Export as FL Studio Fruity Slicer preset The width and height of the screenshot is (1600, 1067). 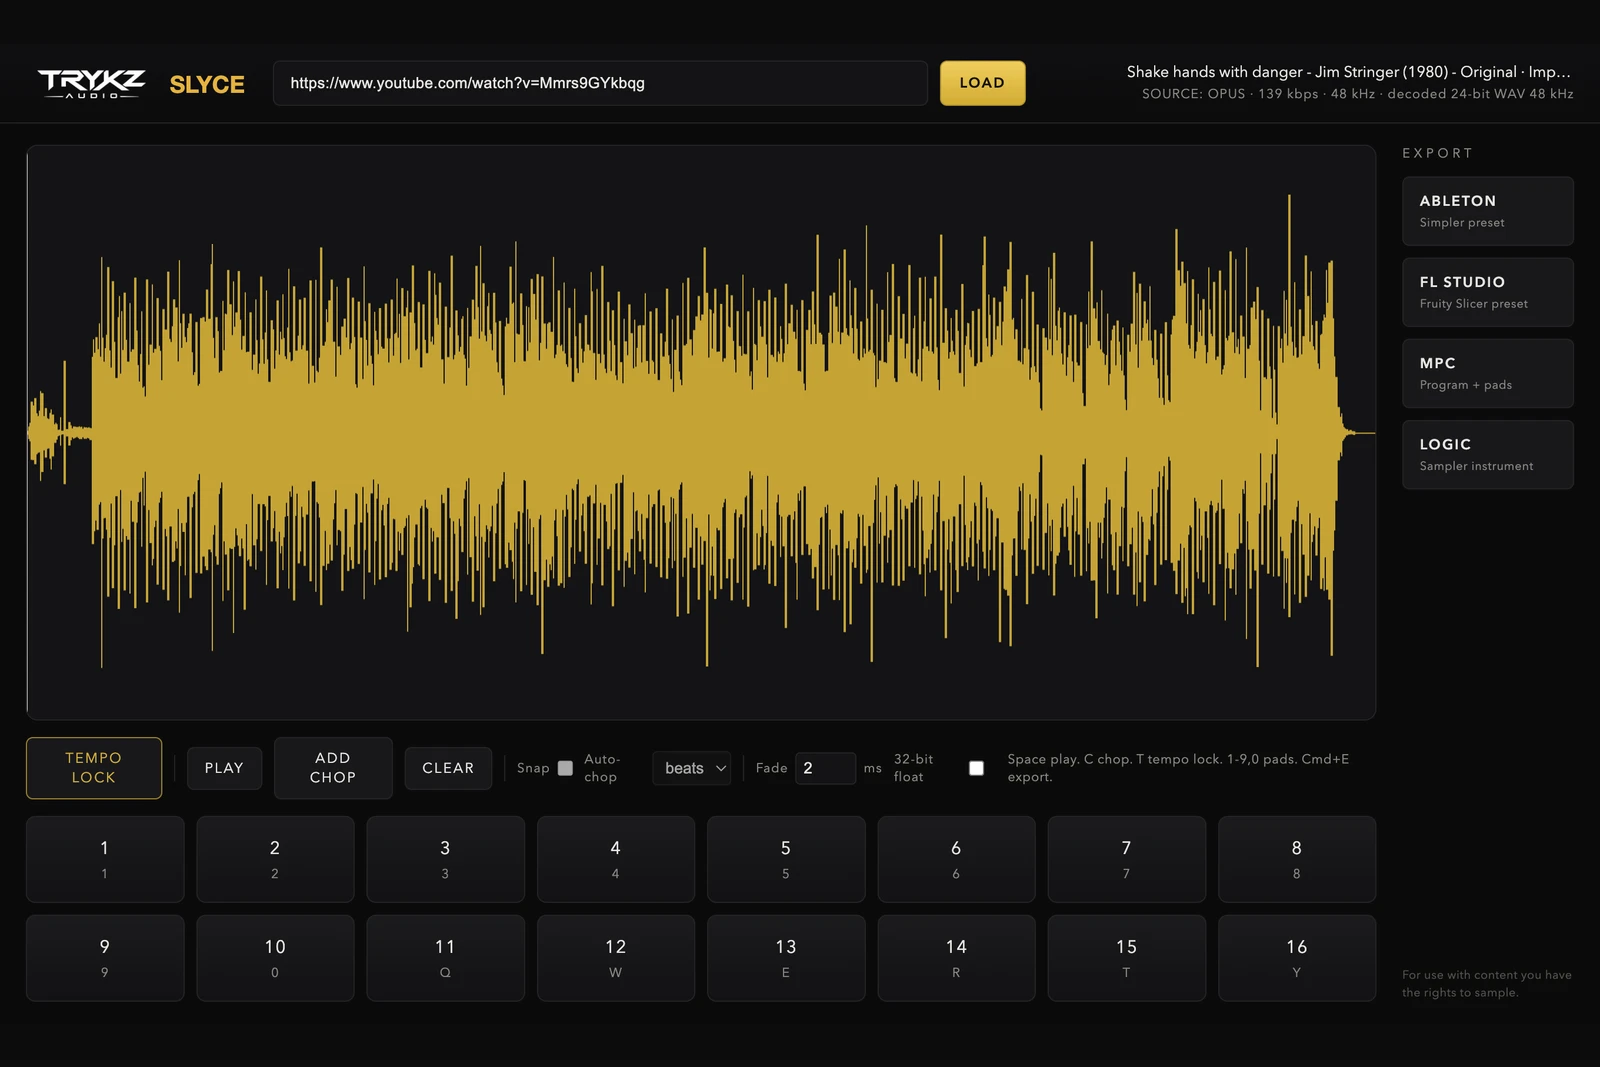click(1487, 292)
